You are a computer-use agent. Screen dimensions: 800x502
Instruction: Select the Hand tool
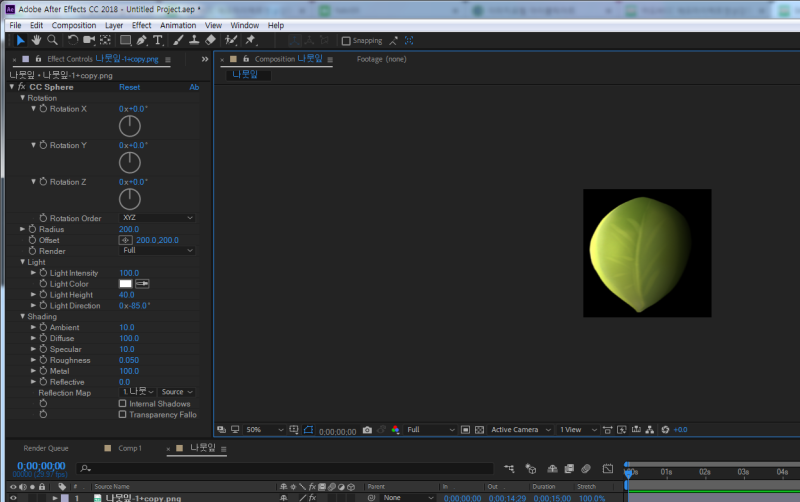tap(36, 40)
